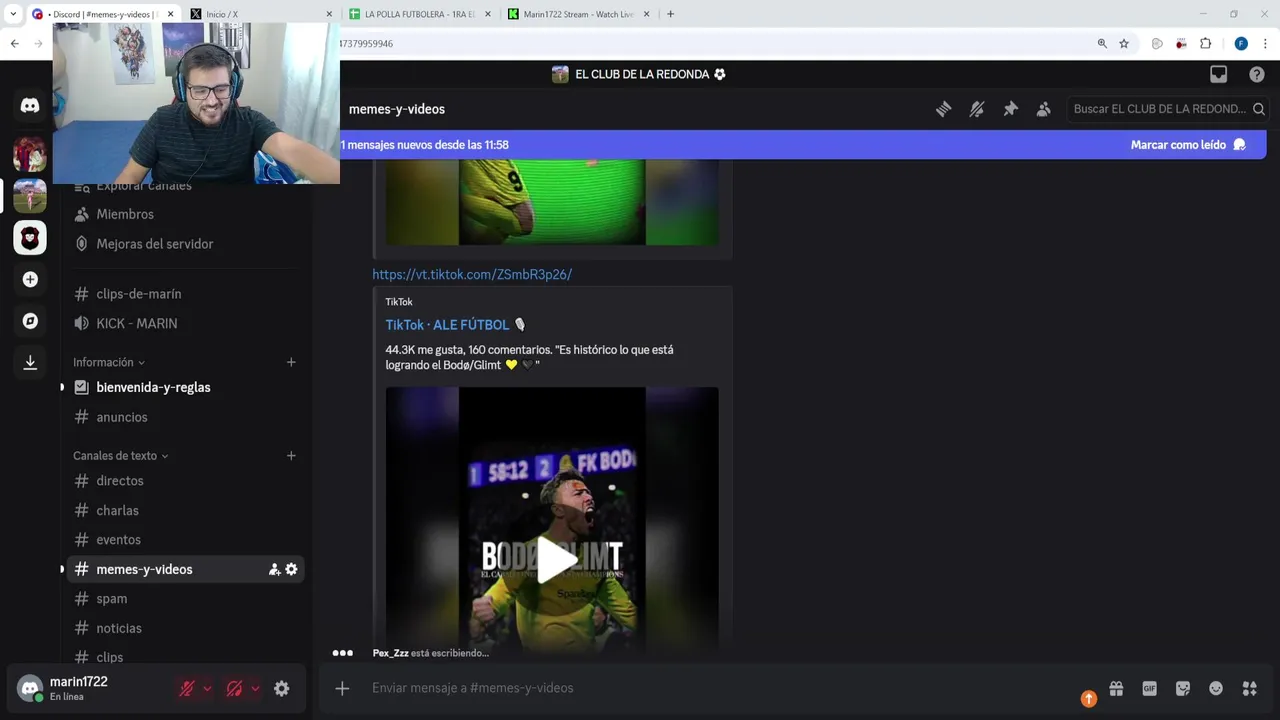Toggle channel notification mute bell

pyautogui.click(x=977, y=109)
